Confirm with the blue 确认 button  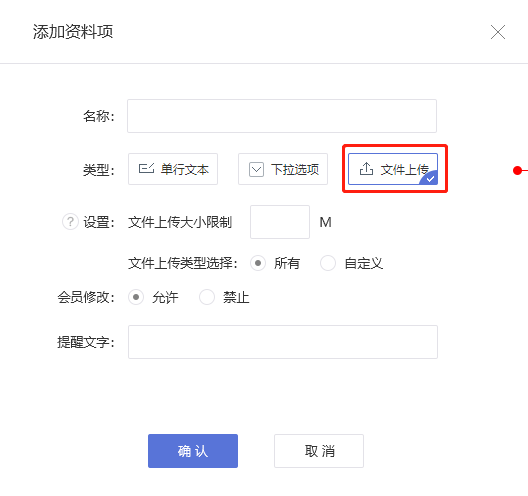pos(193,451)
